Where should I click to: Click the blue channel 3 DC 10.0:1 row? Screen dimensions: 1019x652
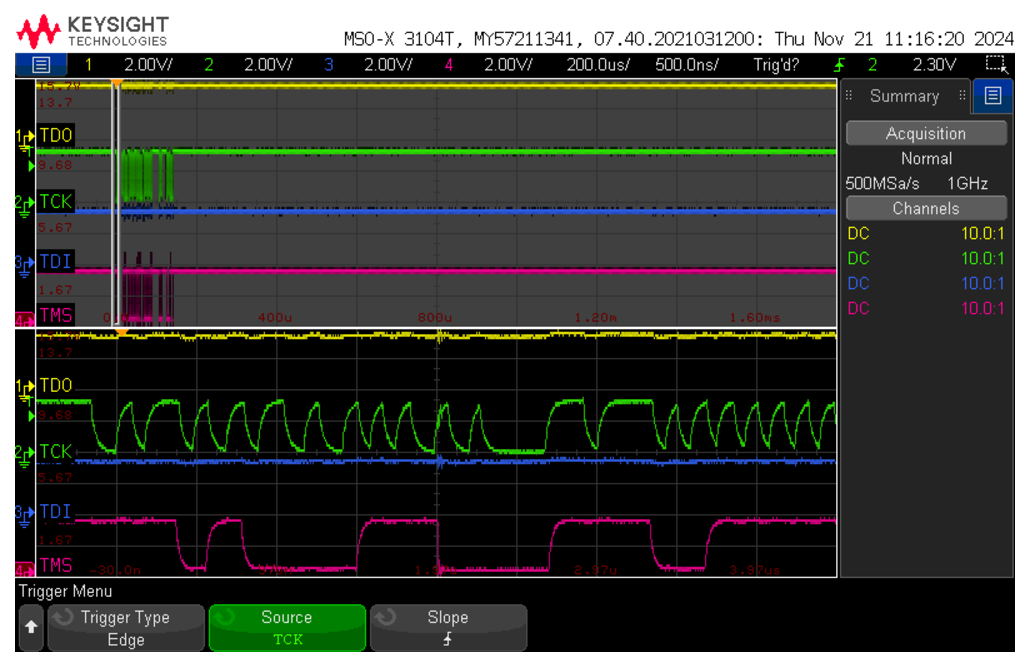point(926,283)
